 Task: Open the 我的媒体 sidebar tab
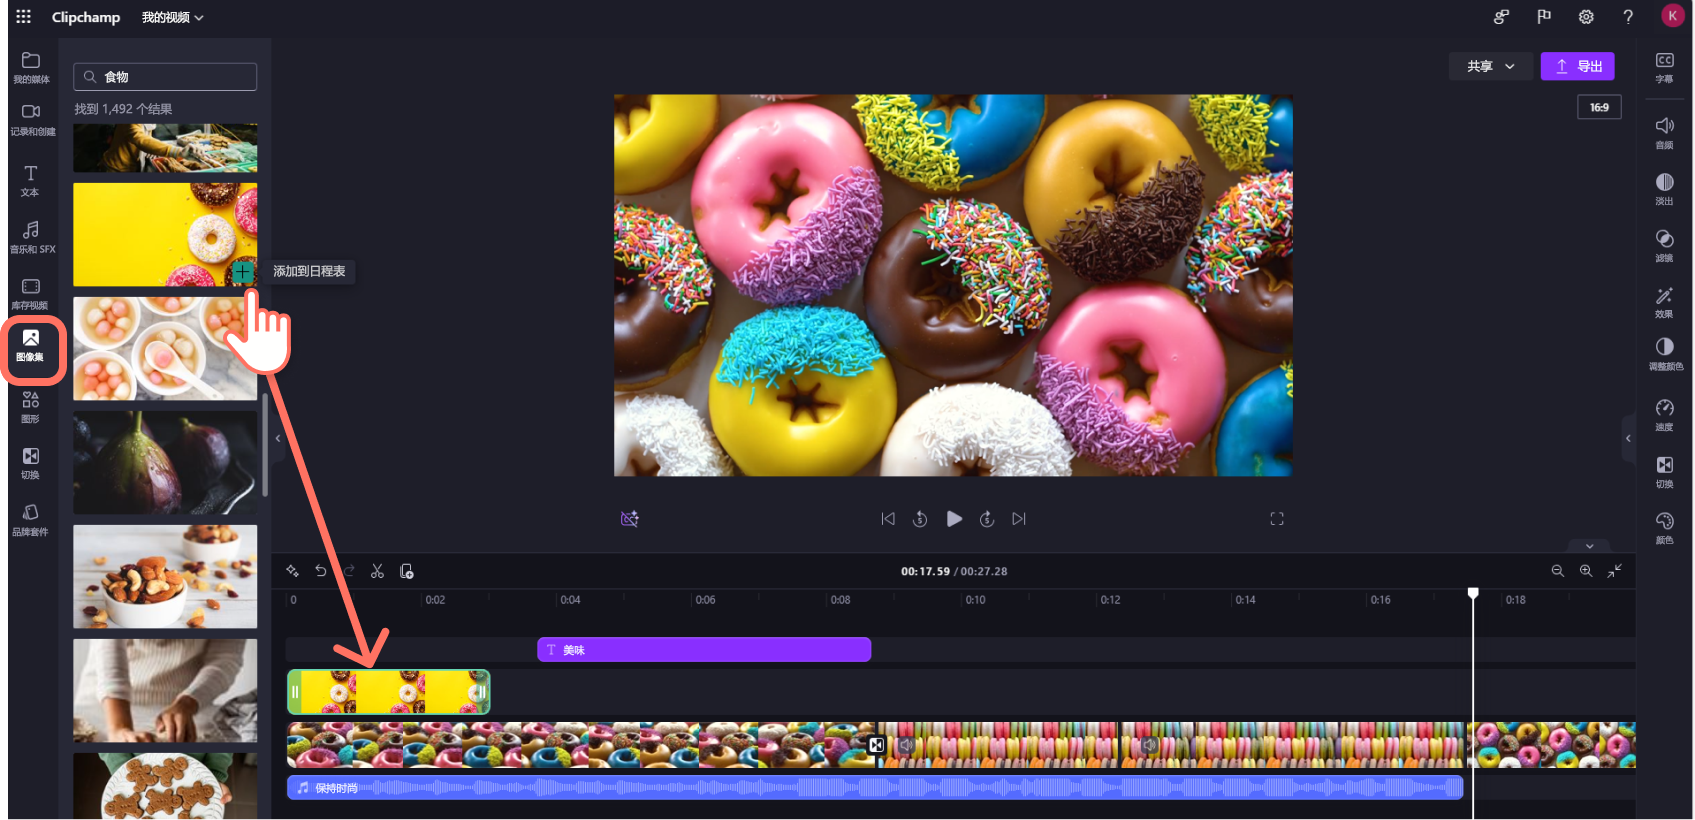point(31,67)
